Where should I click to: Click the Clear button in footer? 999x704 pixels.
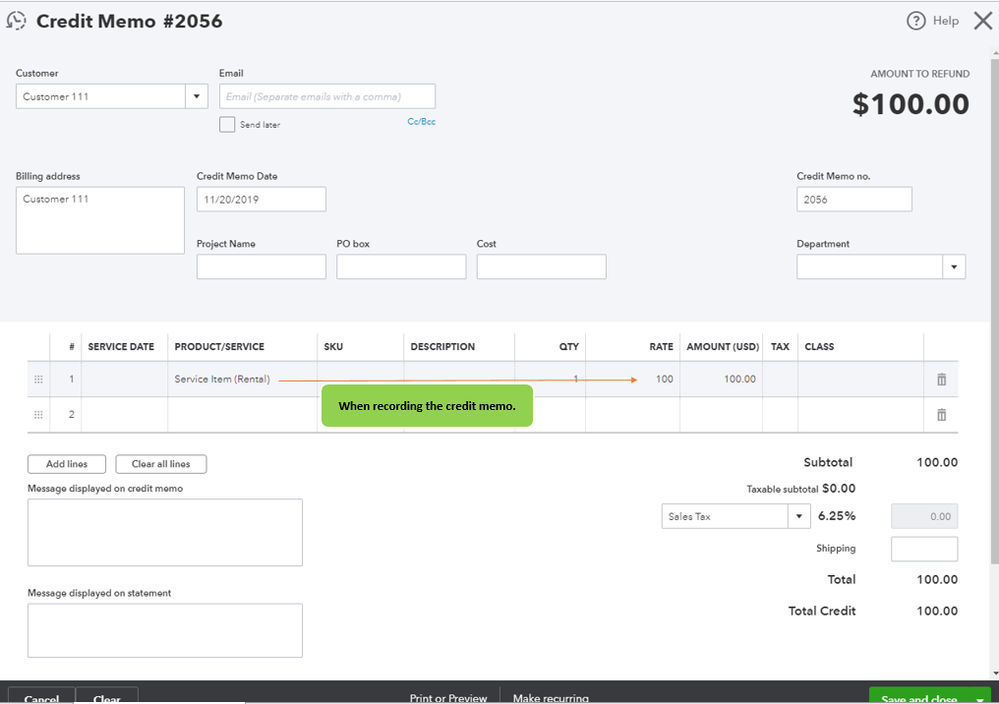click(107, 696)
